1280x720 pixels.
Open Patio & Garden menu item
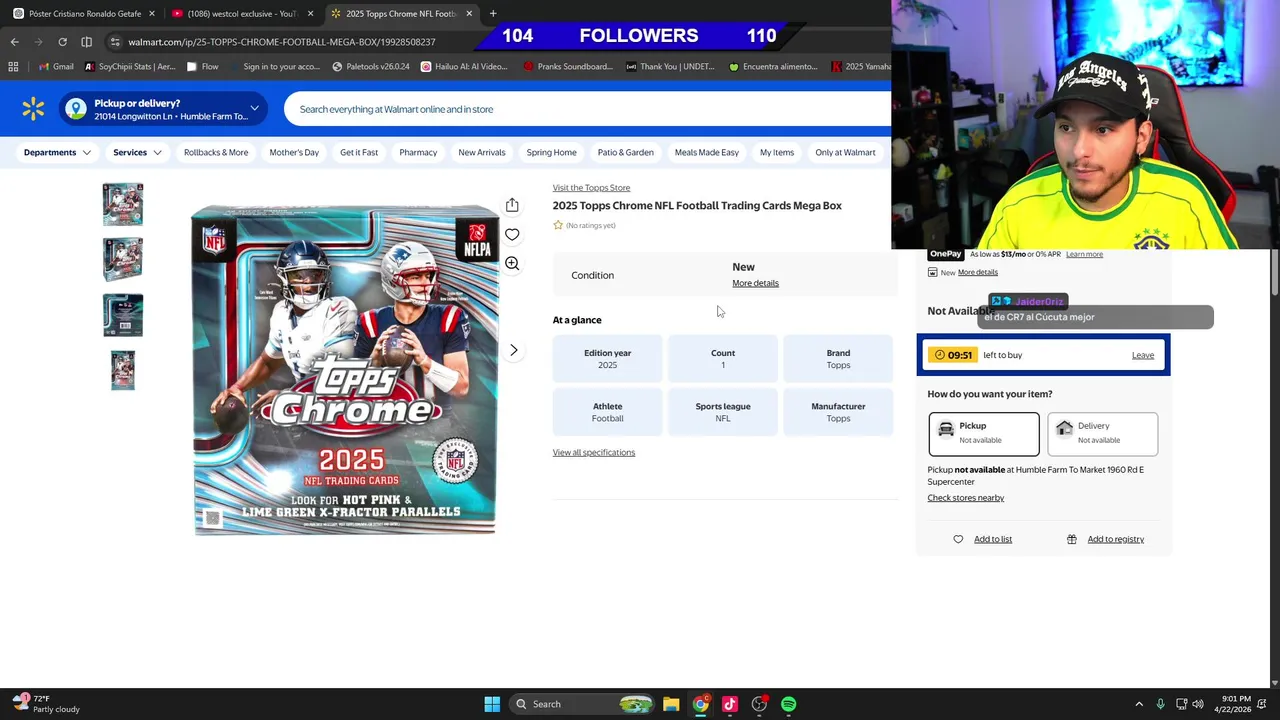[625, 152]
